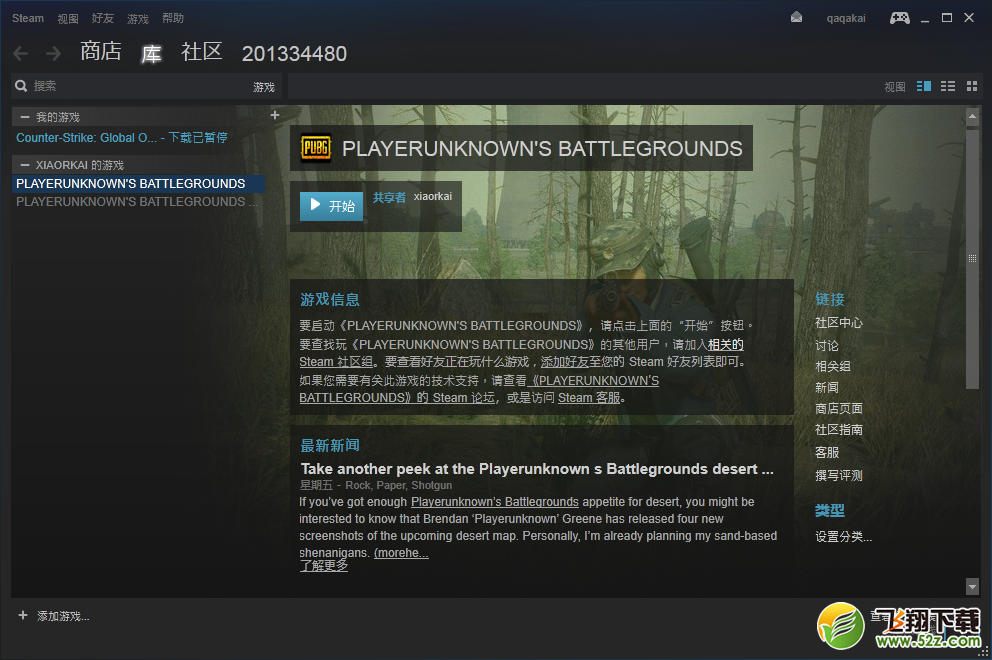Switch to the 库 tab

pos(151,54)
